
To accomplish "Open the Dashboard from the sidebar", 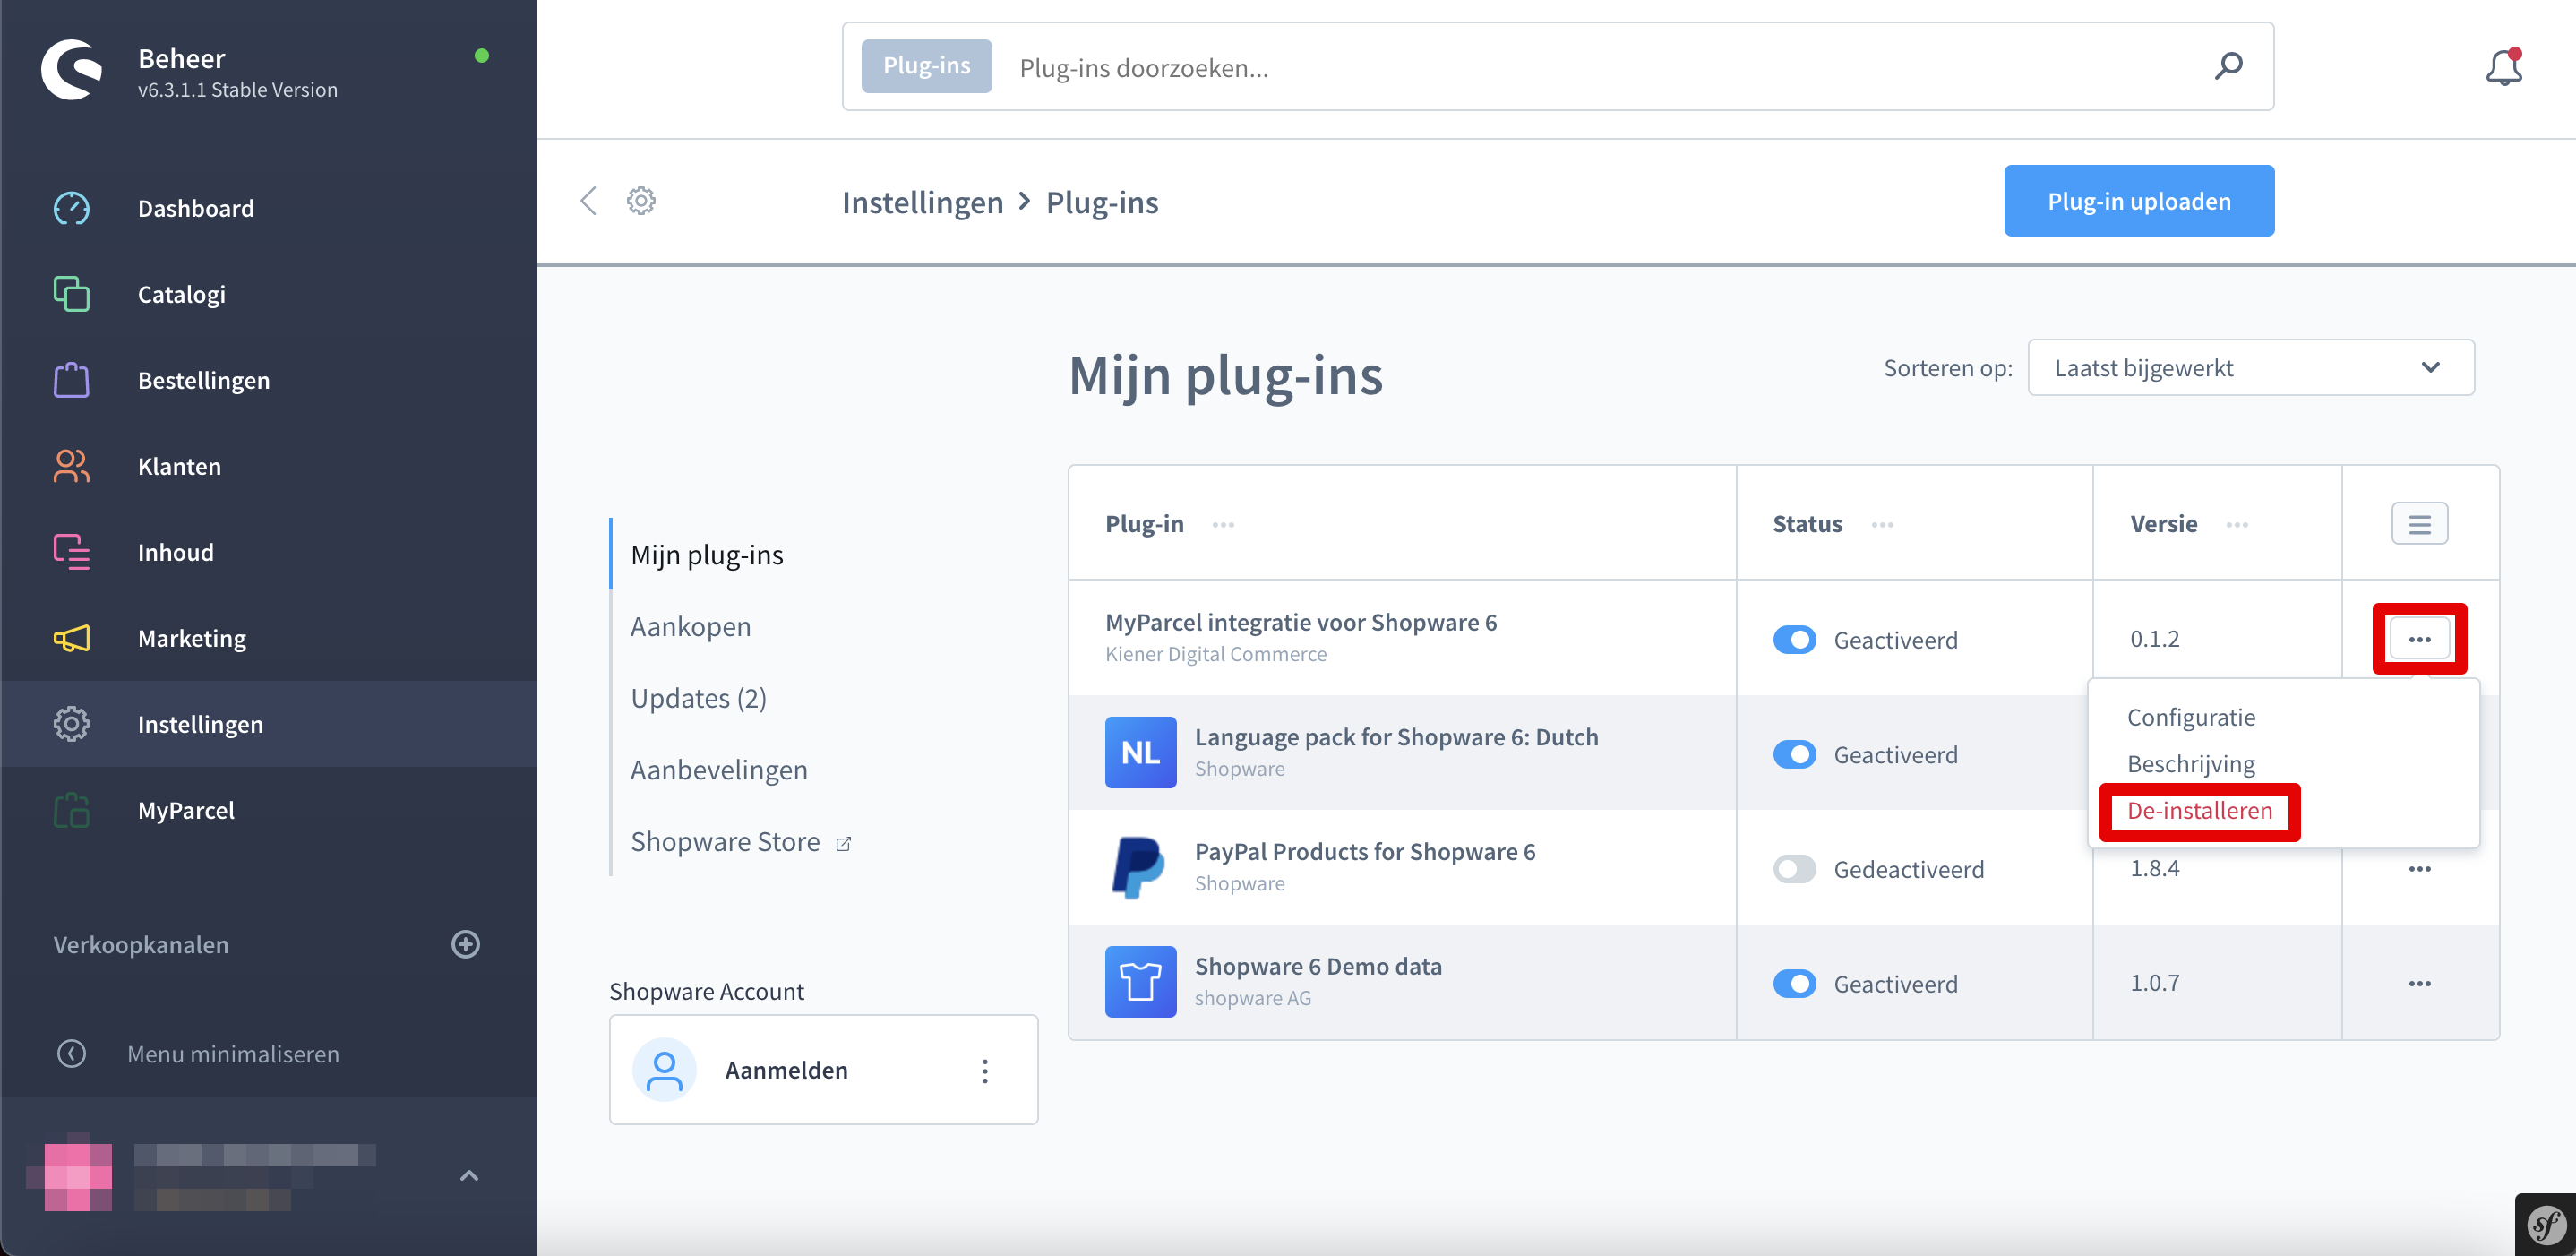I will coord(195,208).
